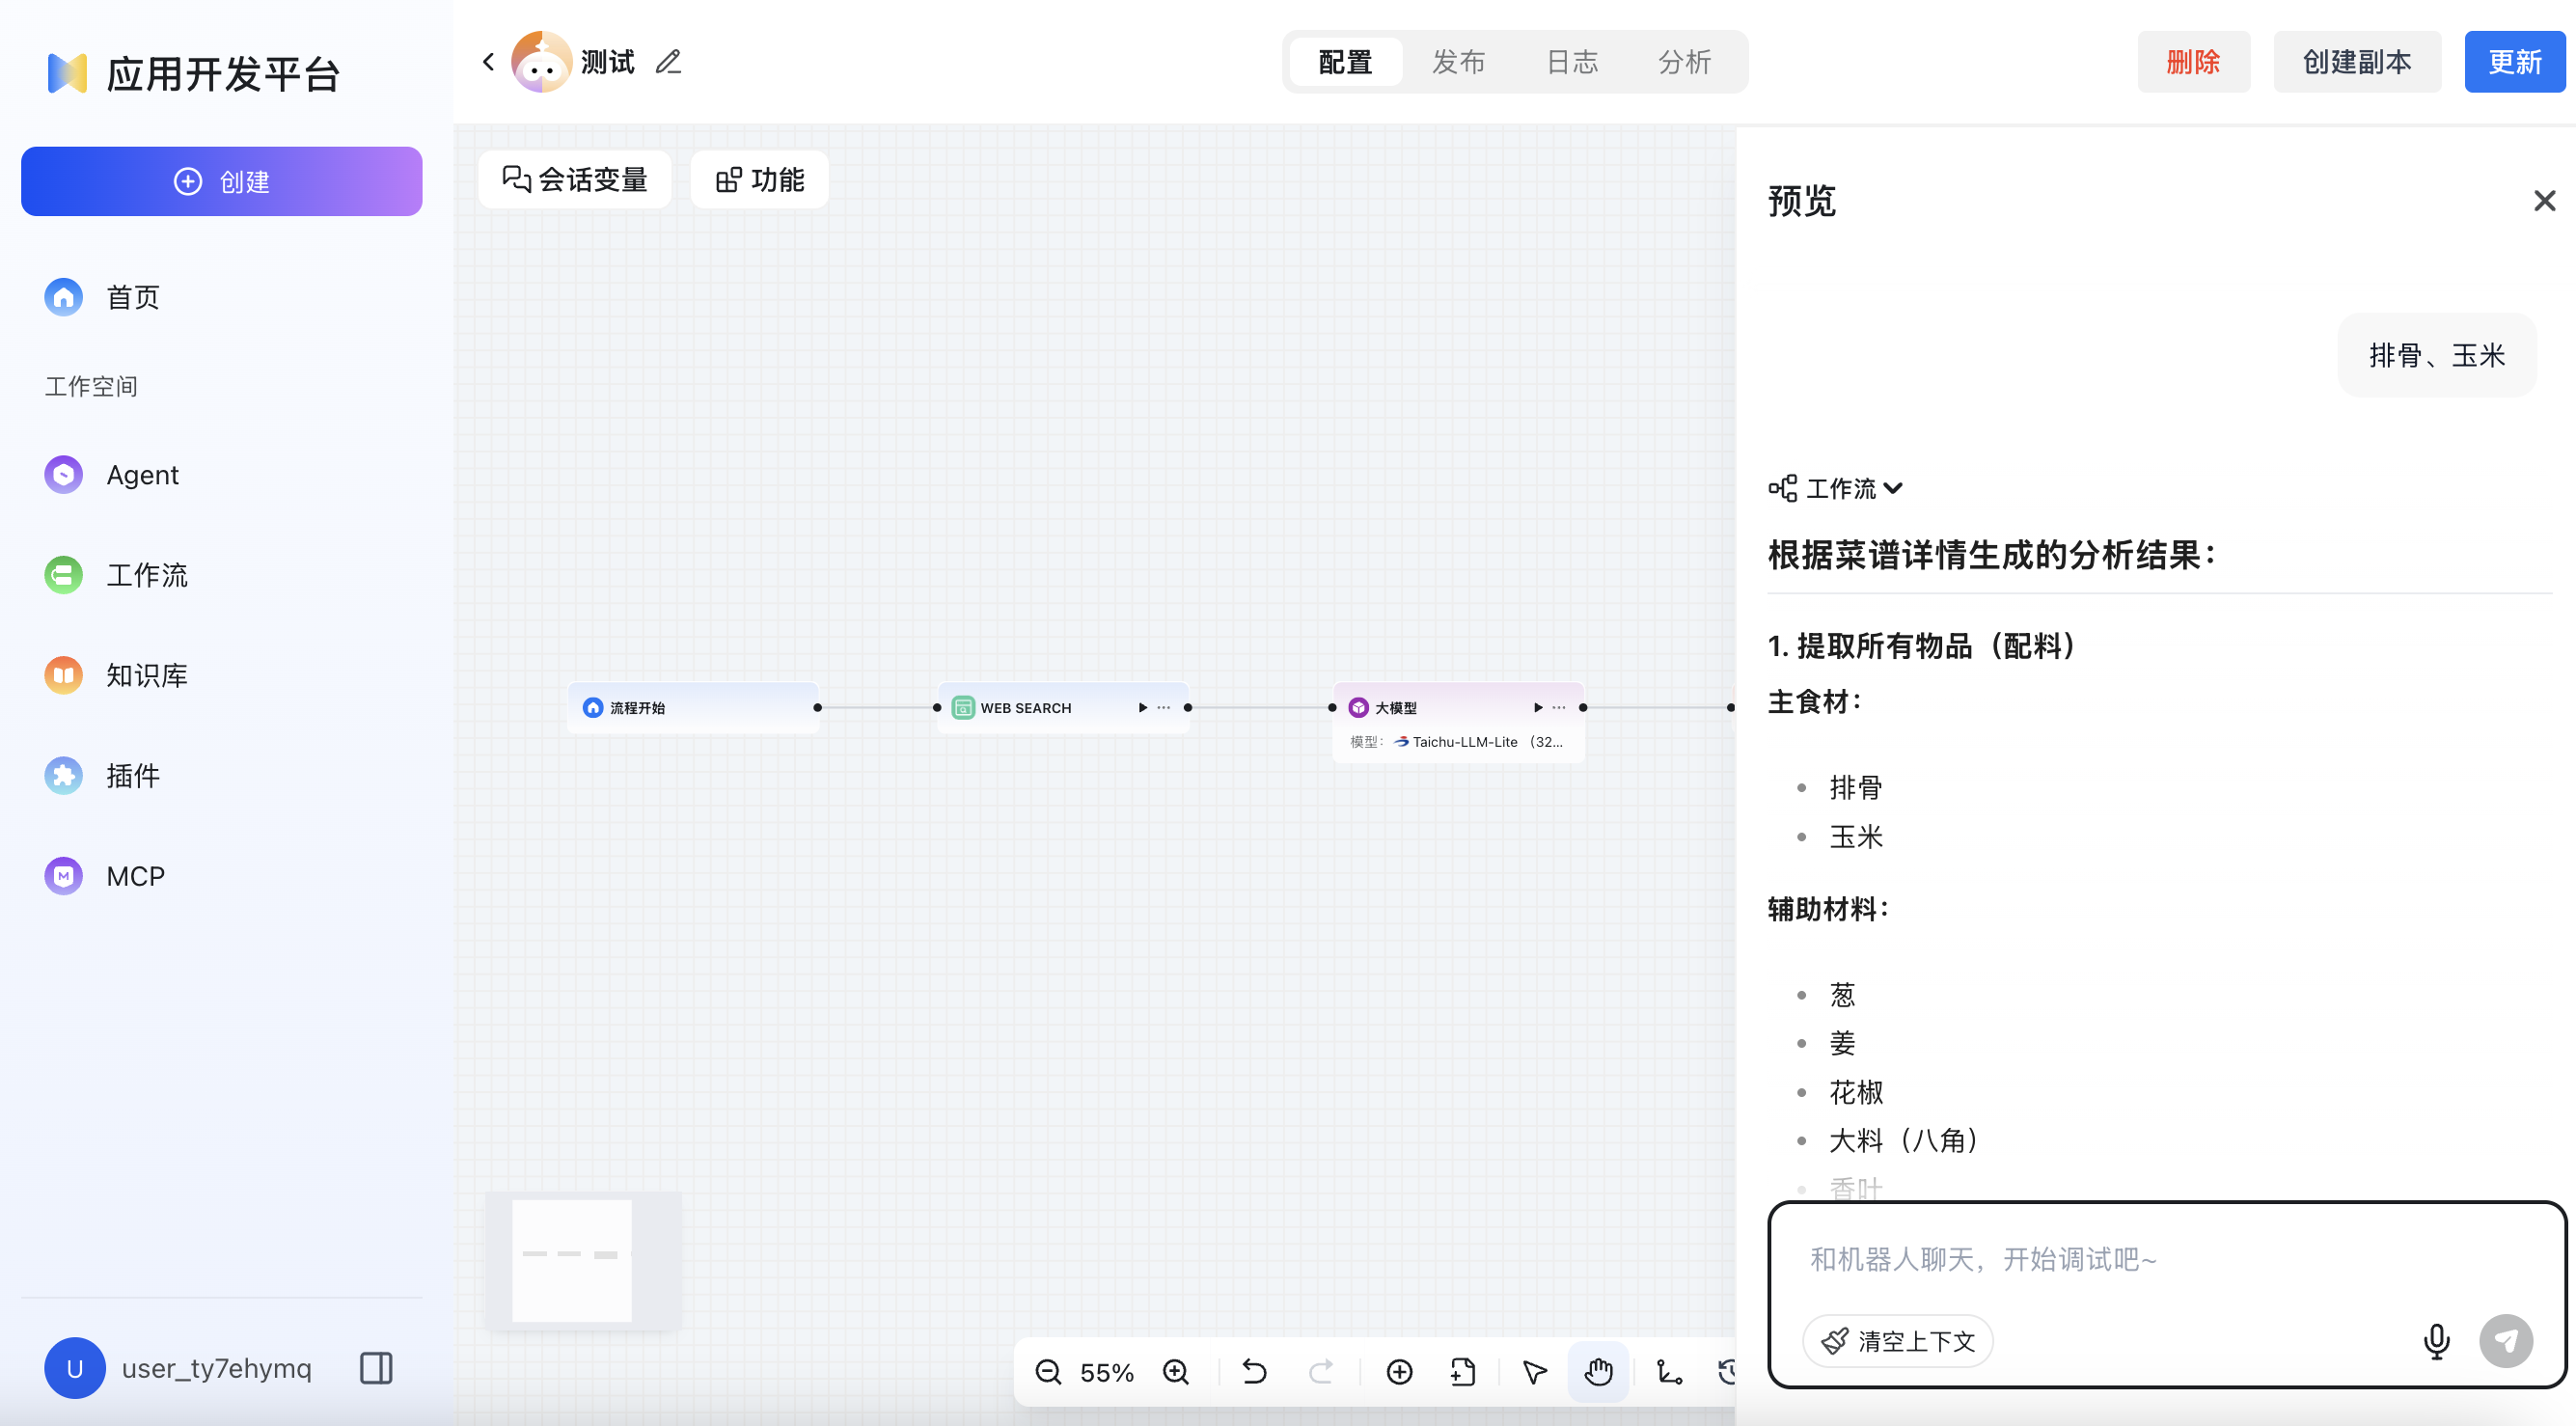The image size is (2576, 1426).
Task: Click the add note file icon
Action: point(1462,1372)
